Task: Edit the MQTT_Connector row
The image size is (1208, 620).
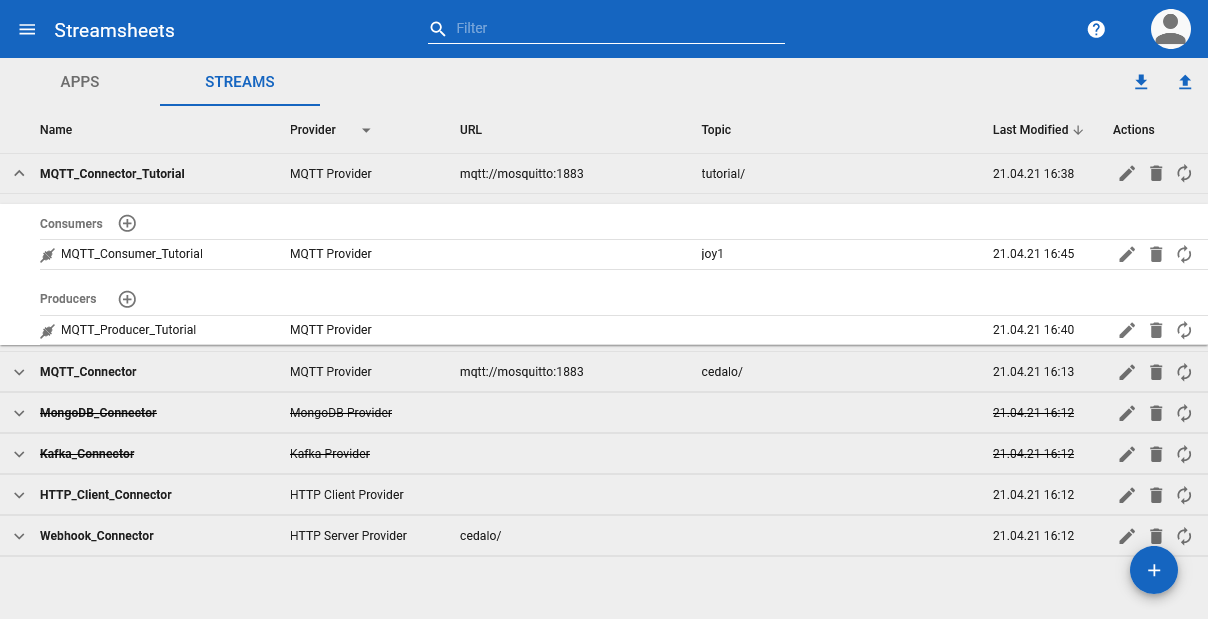Action: coord(1127,372)
